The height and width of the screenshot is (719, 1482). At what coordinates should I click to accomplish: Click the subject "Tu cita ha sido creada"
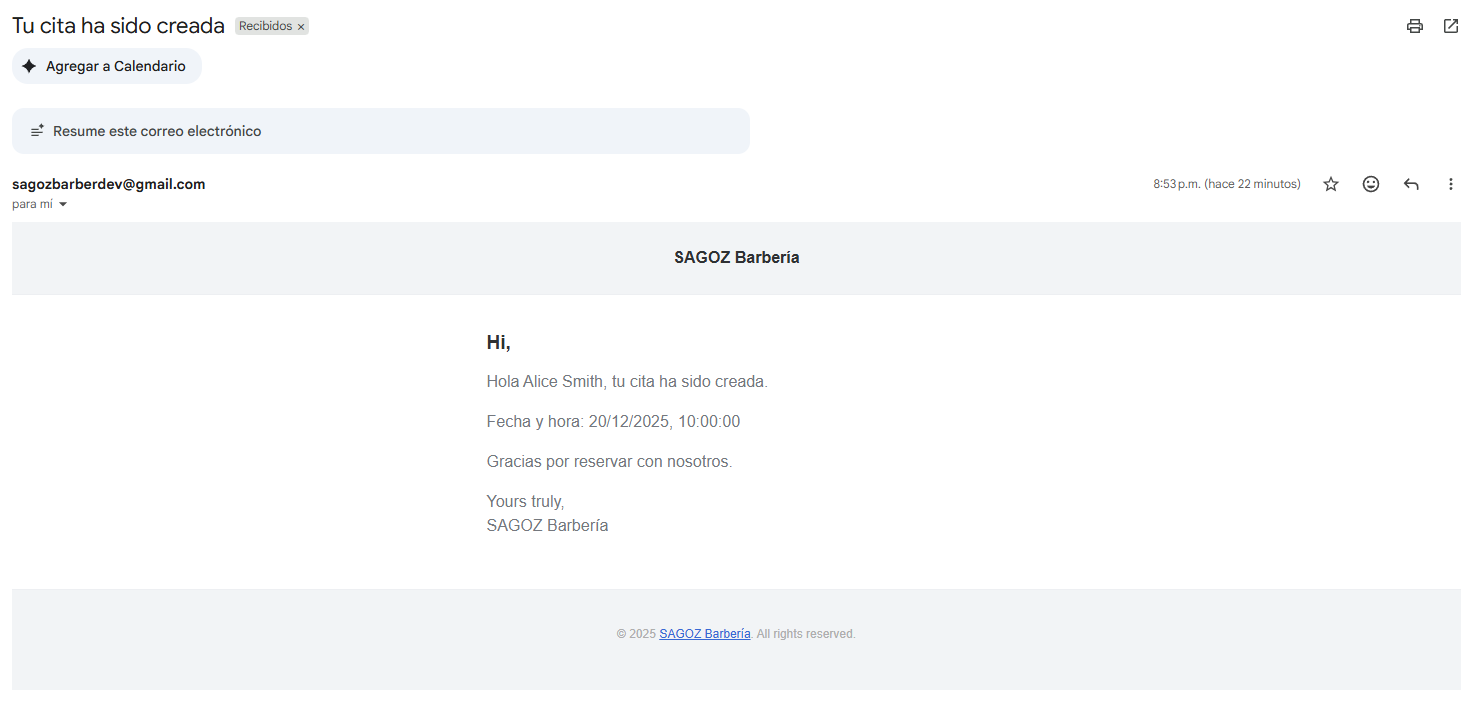(x=118, y=26)
